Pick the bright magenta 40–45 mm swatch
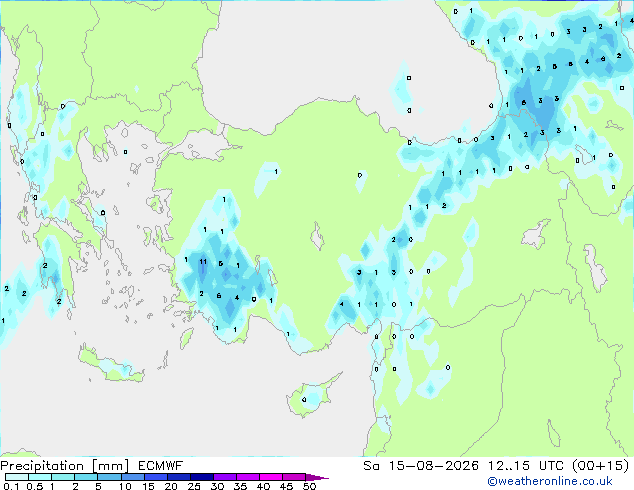Image resolution: width=634 pixels, height=490 pixels. (x=271, y=477)
